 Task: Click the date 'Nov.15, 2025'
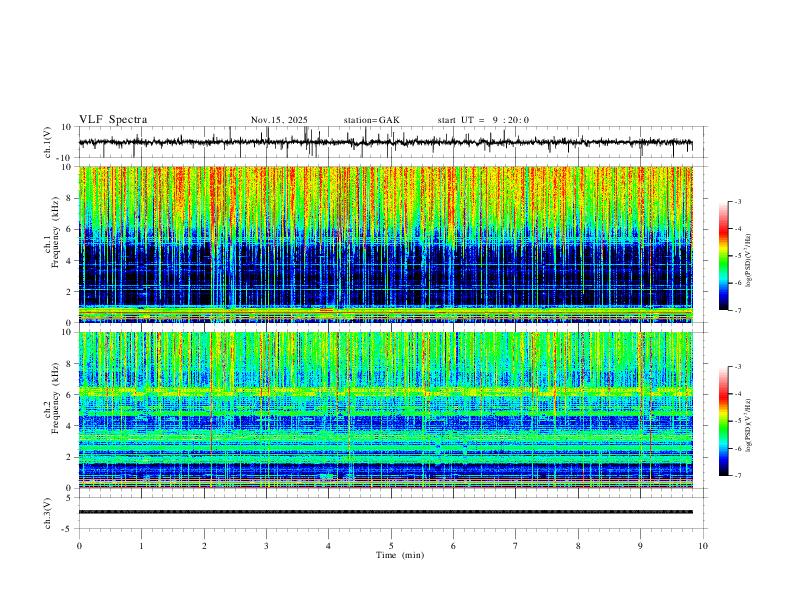click(x=279, y=120)
